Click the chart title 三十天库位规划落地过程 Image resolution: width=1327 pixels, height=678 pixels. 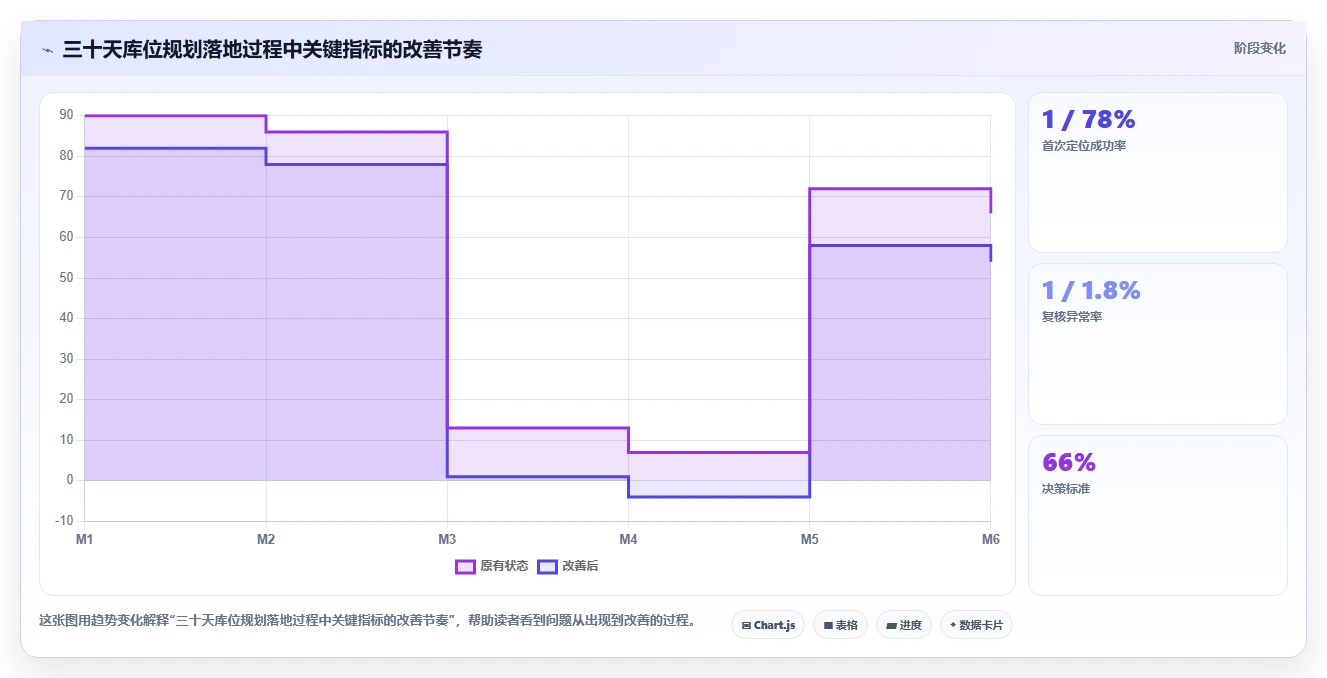coord(272,49)
